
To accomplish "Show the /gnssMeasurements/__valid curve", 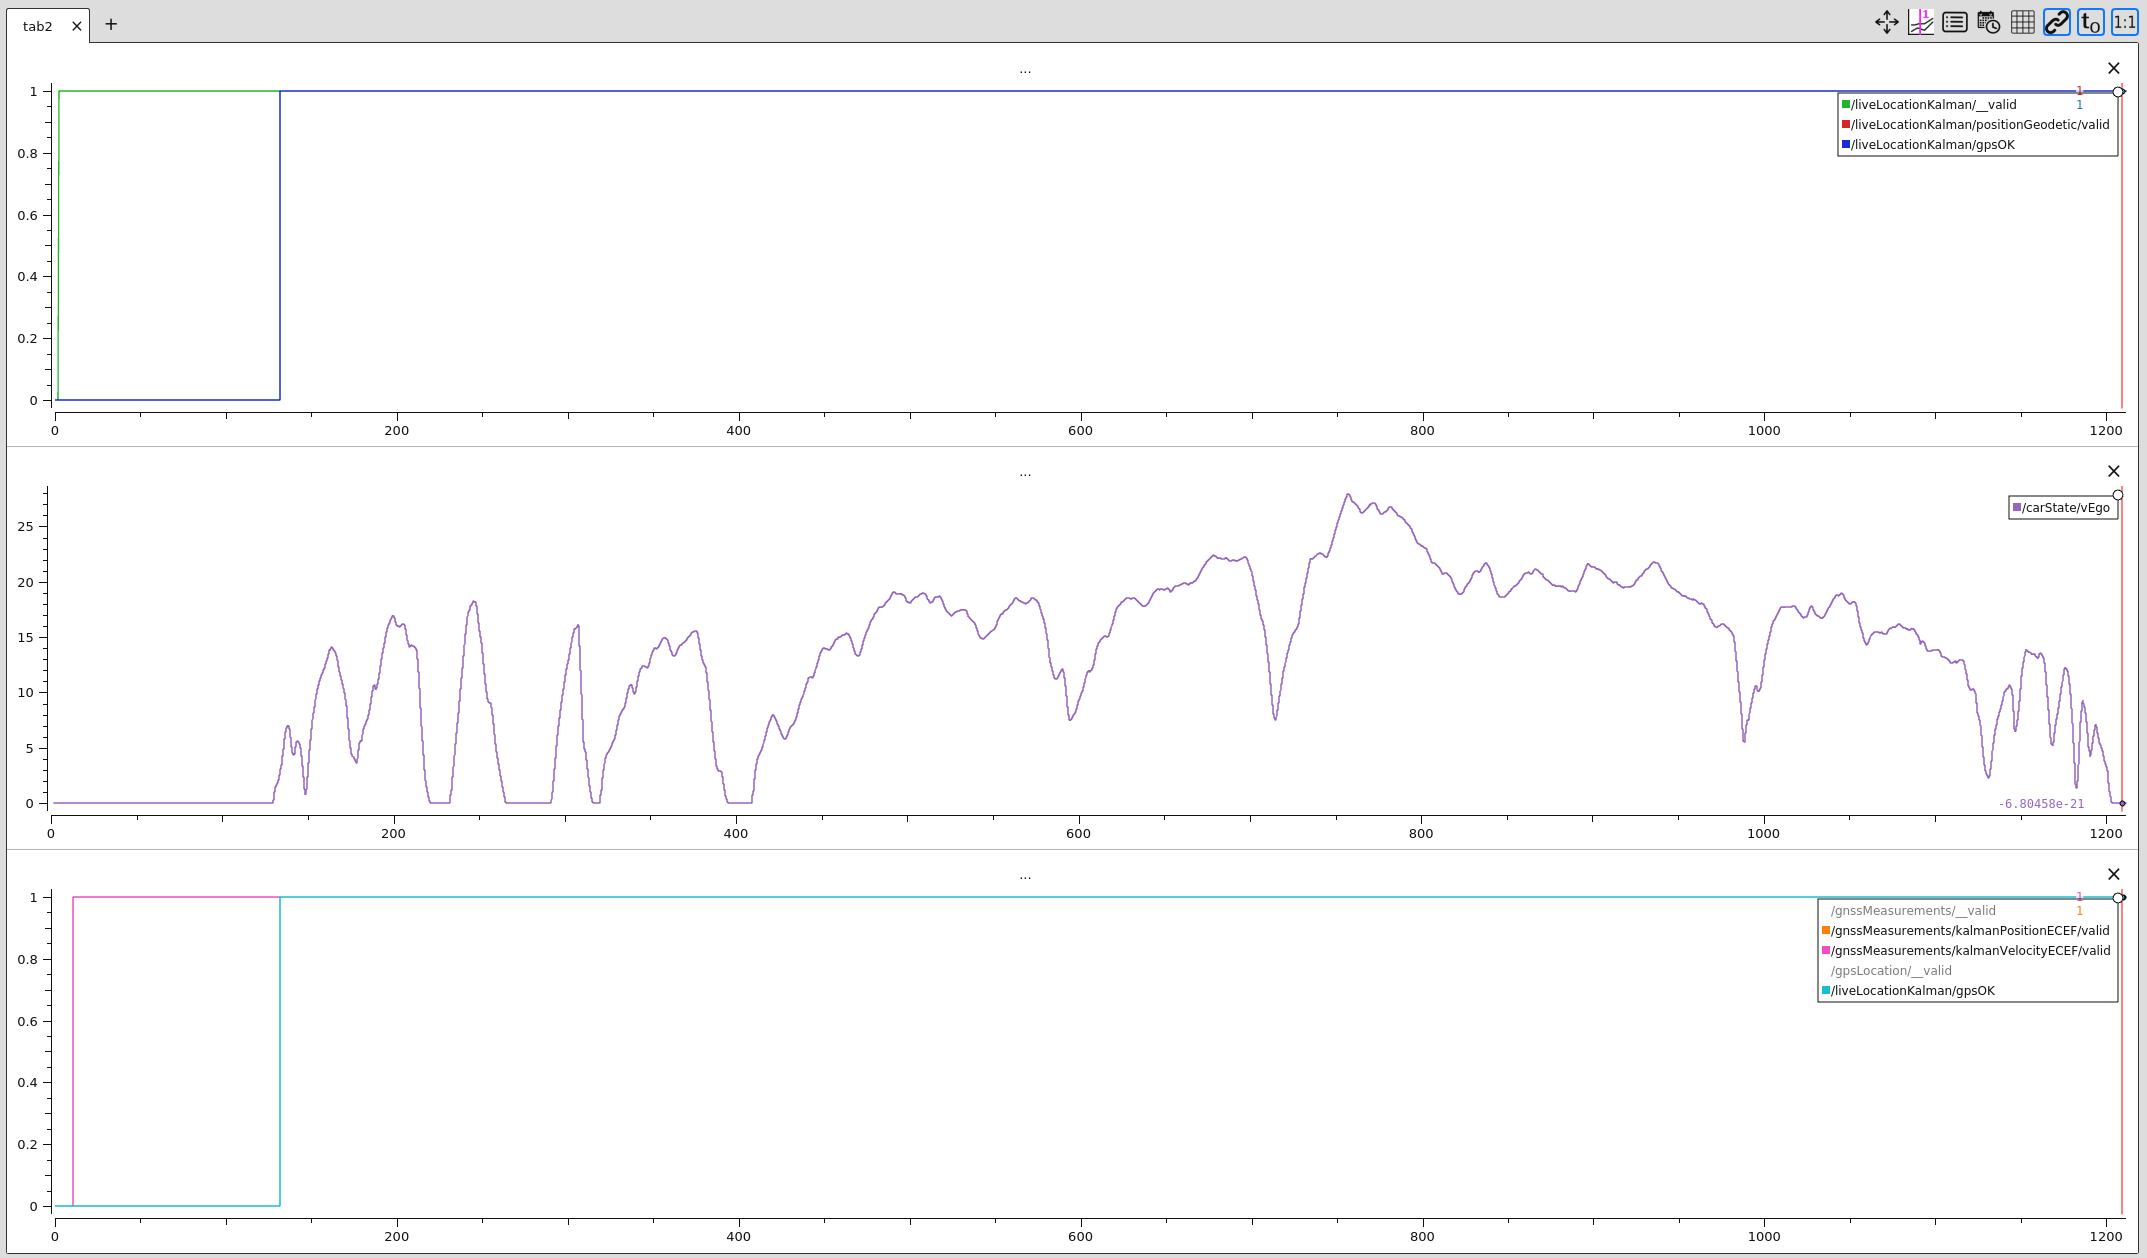I will [1911, 910].
